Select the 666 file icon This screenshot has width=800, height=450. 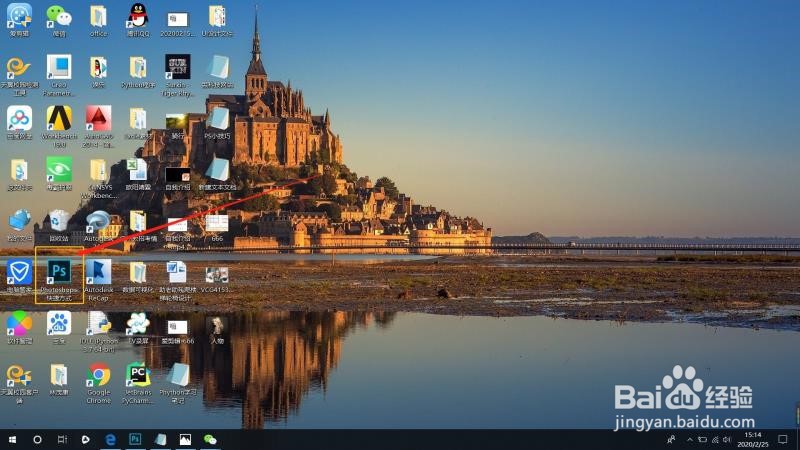pos(217,228)
